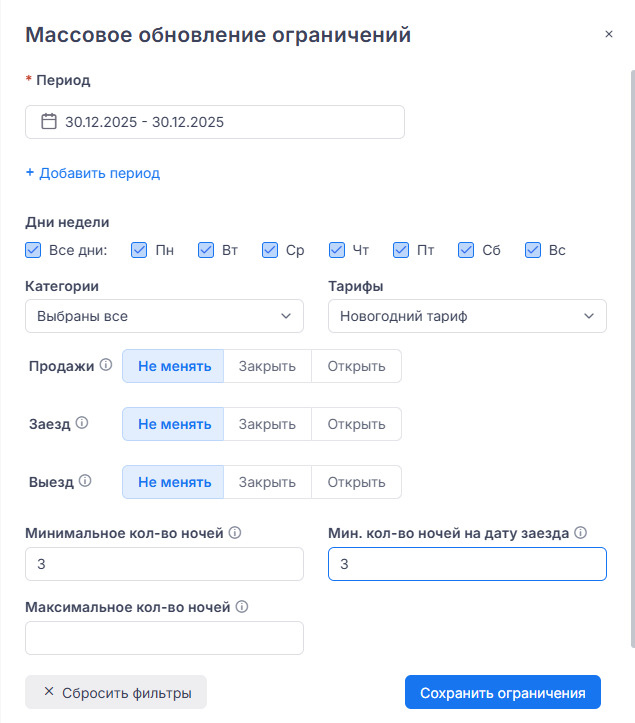Expand the Тарифы dropdown

point(467,316)
